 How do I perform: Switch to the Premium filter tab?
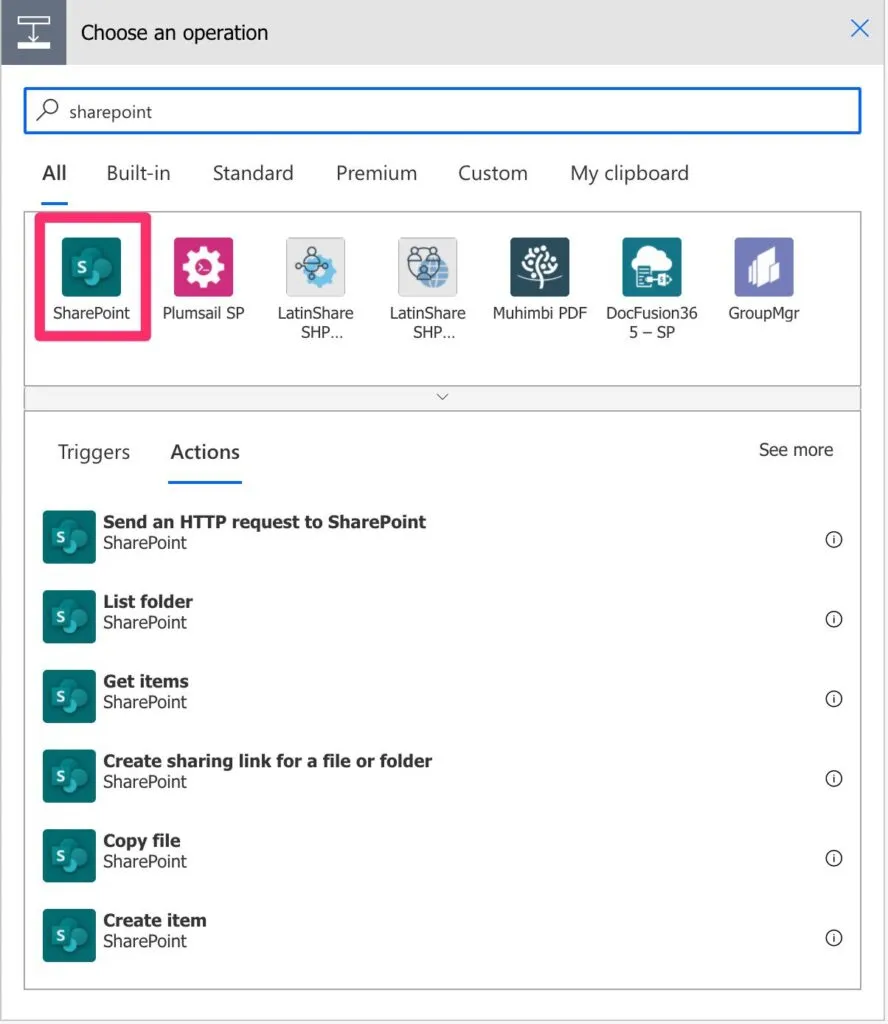point(376,173)
